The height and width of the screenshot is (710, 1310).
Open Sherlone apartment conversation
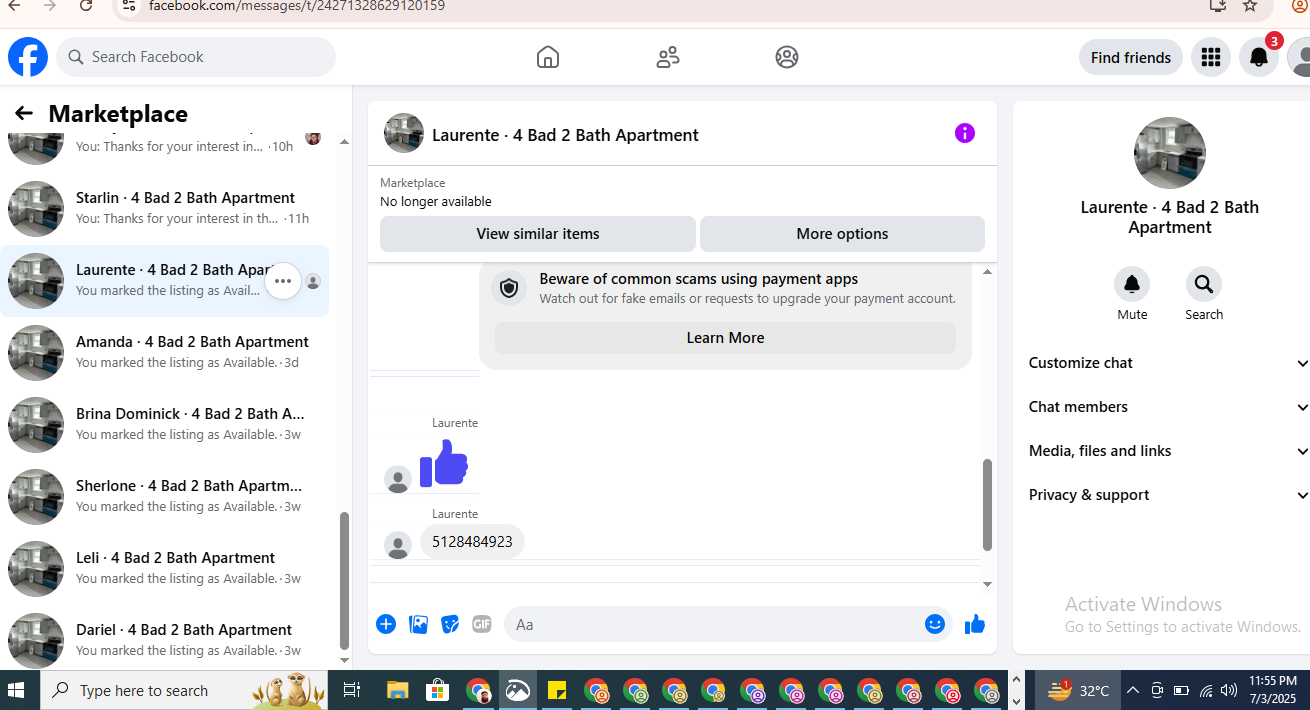coord(165,497)
